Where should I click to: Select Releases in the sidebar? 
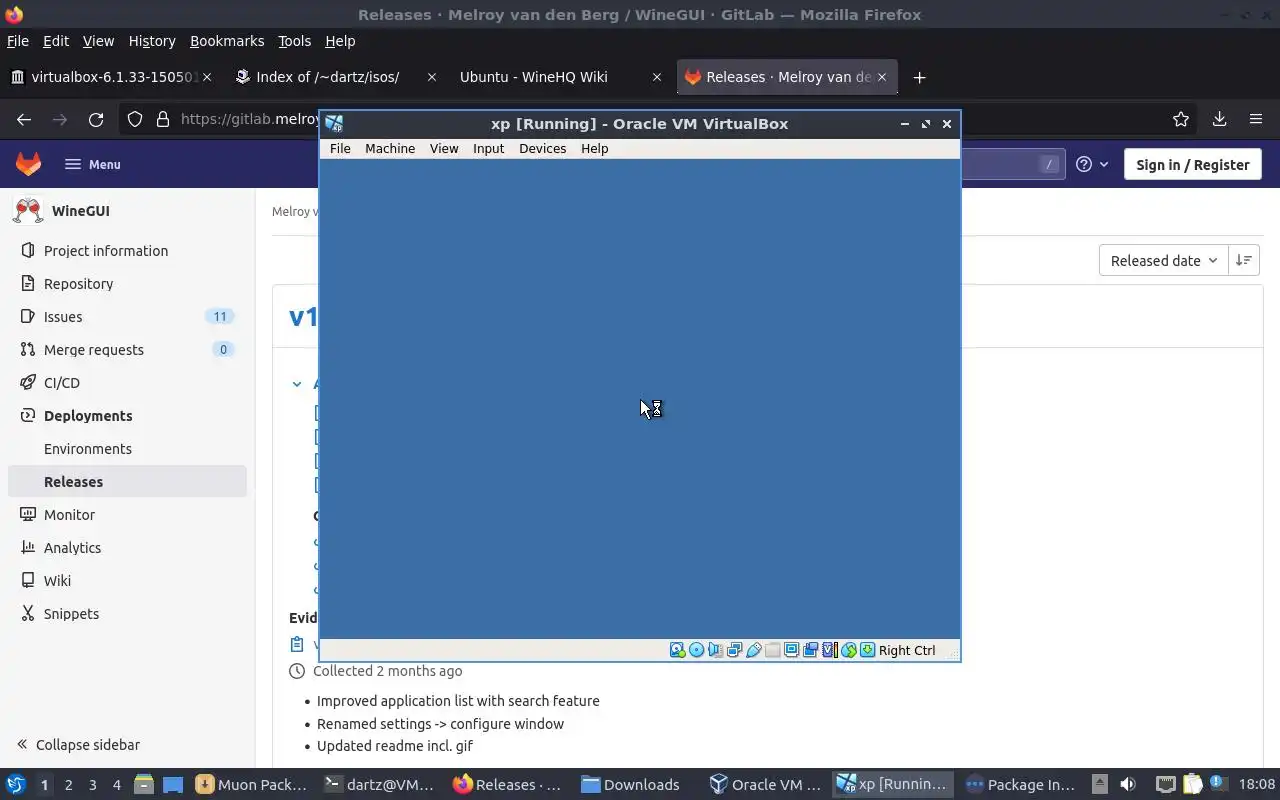127,482
